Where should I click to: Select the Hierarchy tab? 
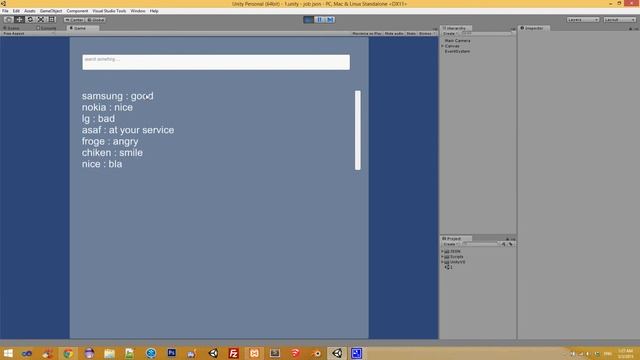tap(456, 28)
